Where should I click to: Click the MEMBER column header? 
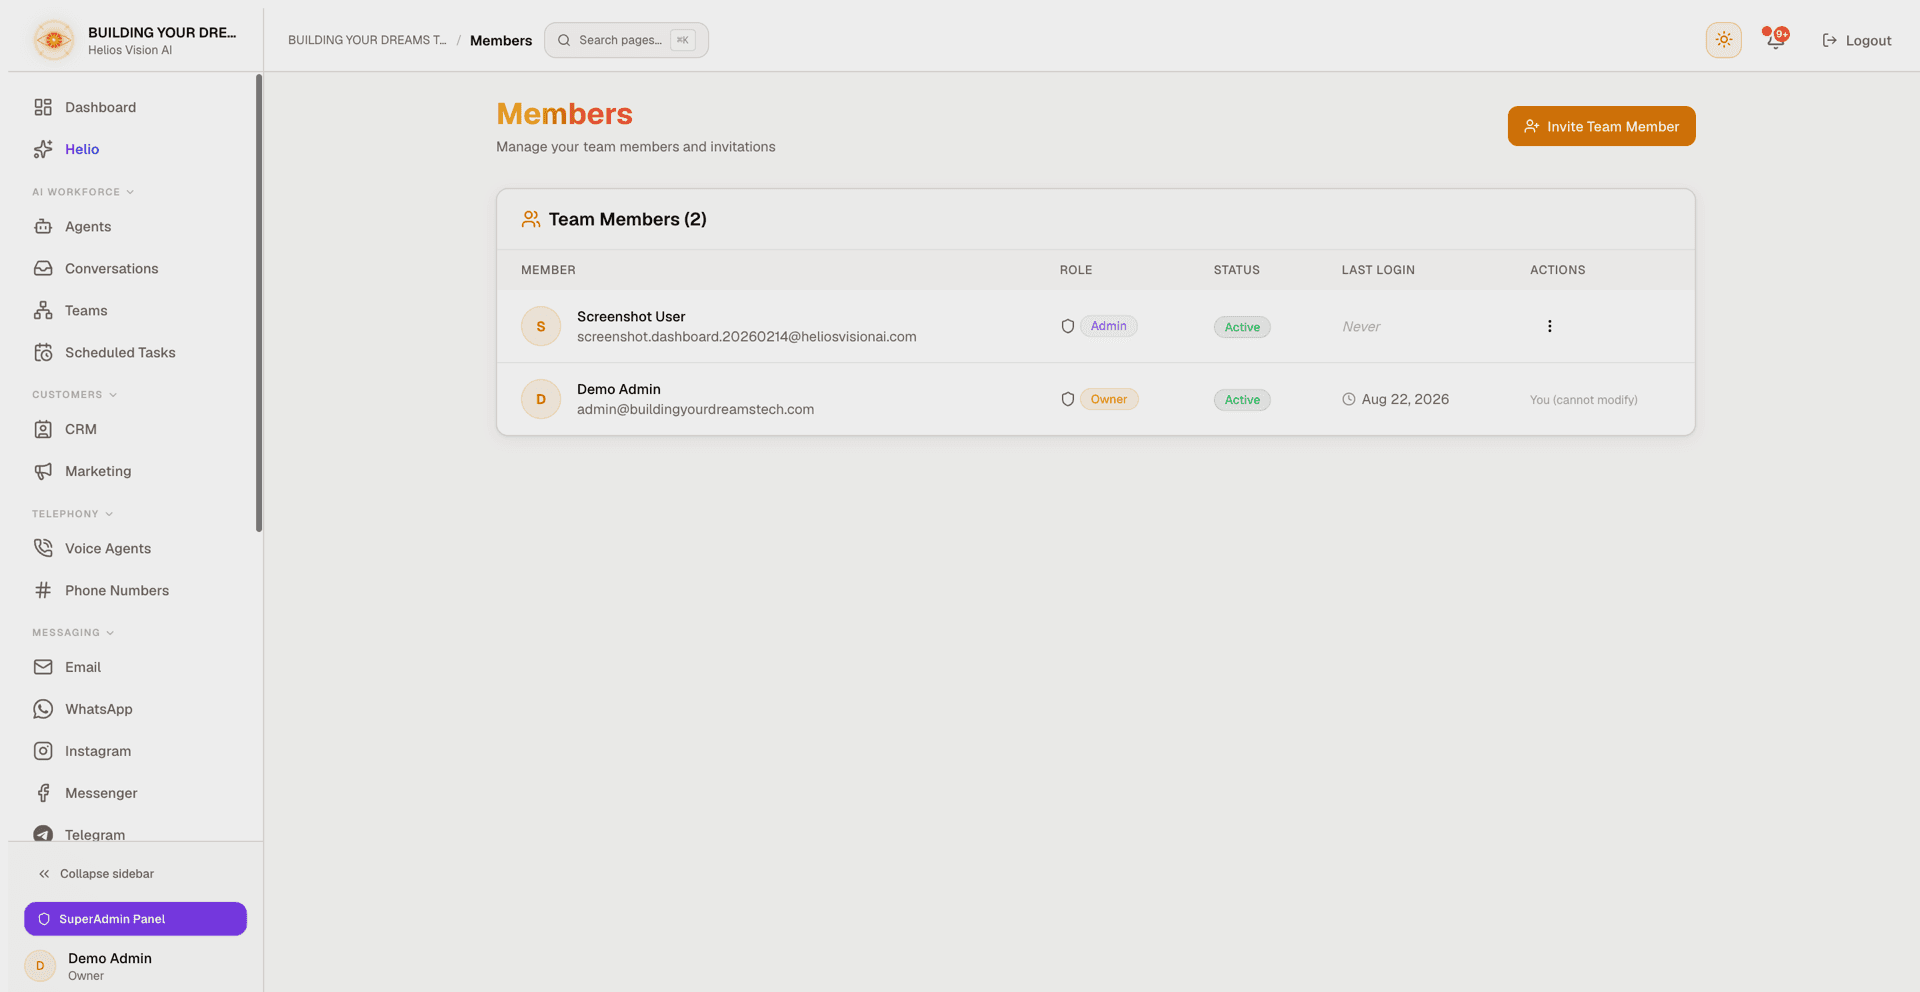[548, 270]
